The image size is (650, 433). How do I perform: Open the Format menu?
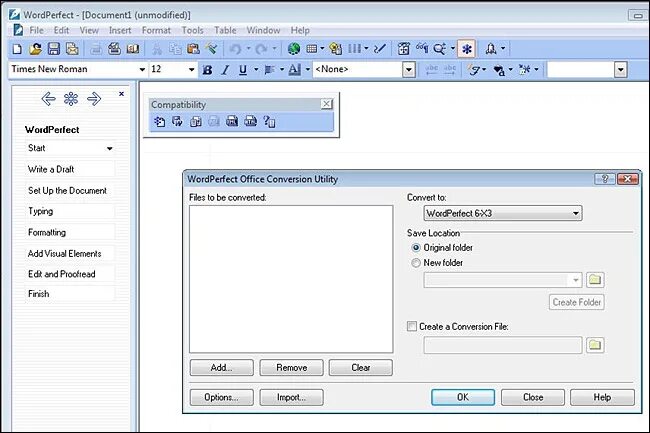point(156,30)
